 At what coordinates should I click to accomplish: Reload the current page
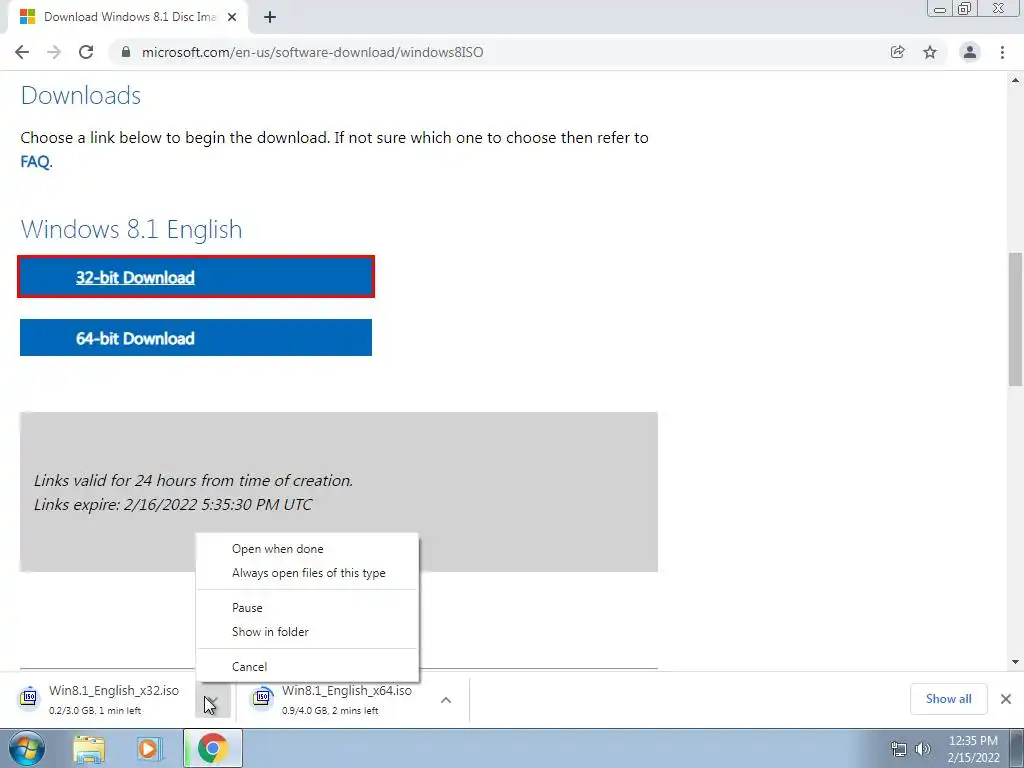(86, 52)
